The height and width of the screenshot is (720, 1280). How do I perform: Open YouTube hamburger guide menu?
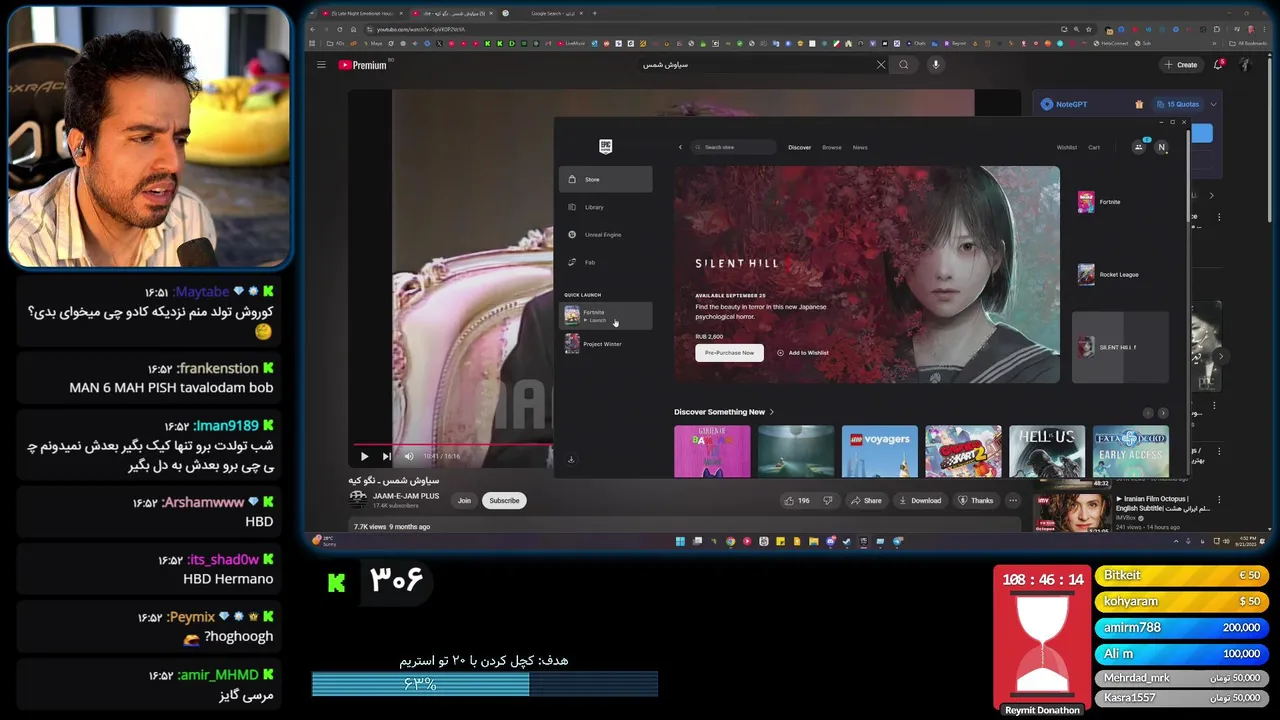321,65
